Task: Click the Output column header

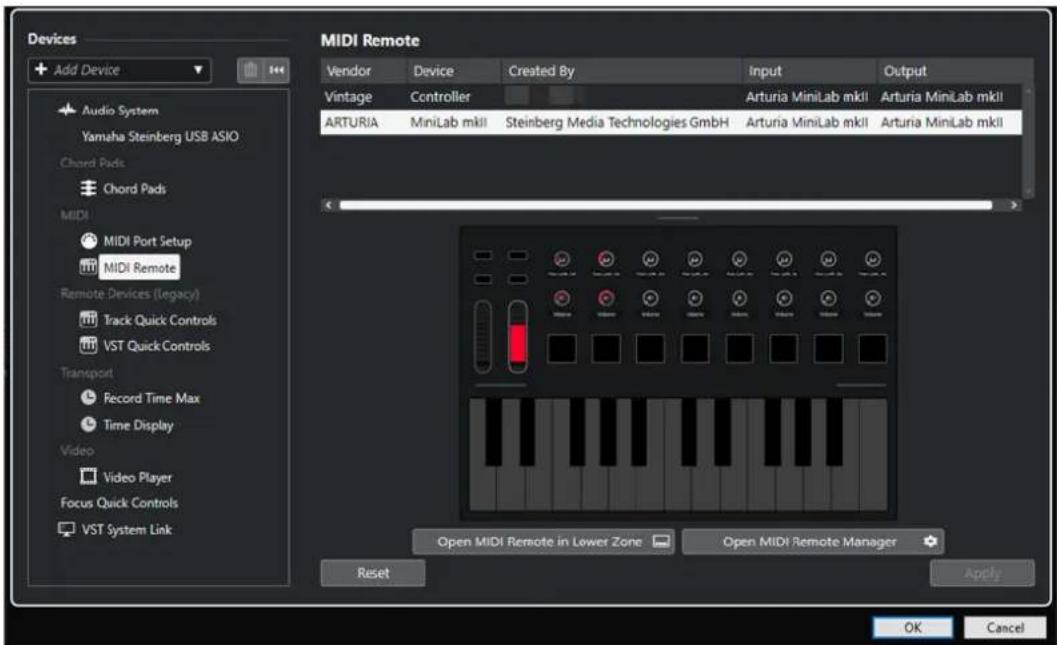Action: point(955,71)
